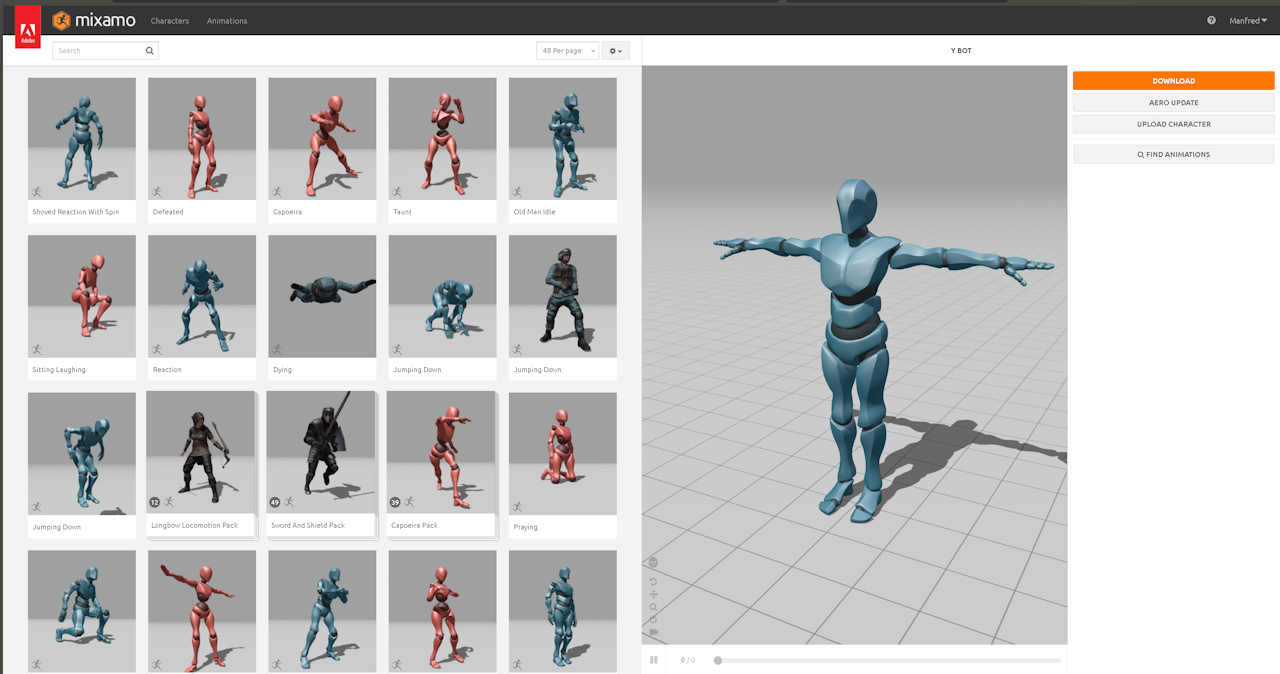1280x674 pixels.
Task: Toggle skeleton view icon in viewport
Action: [x=653, y=562]
